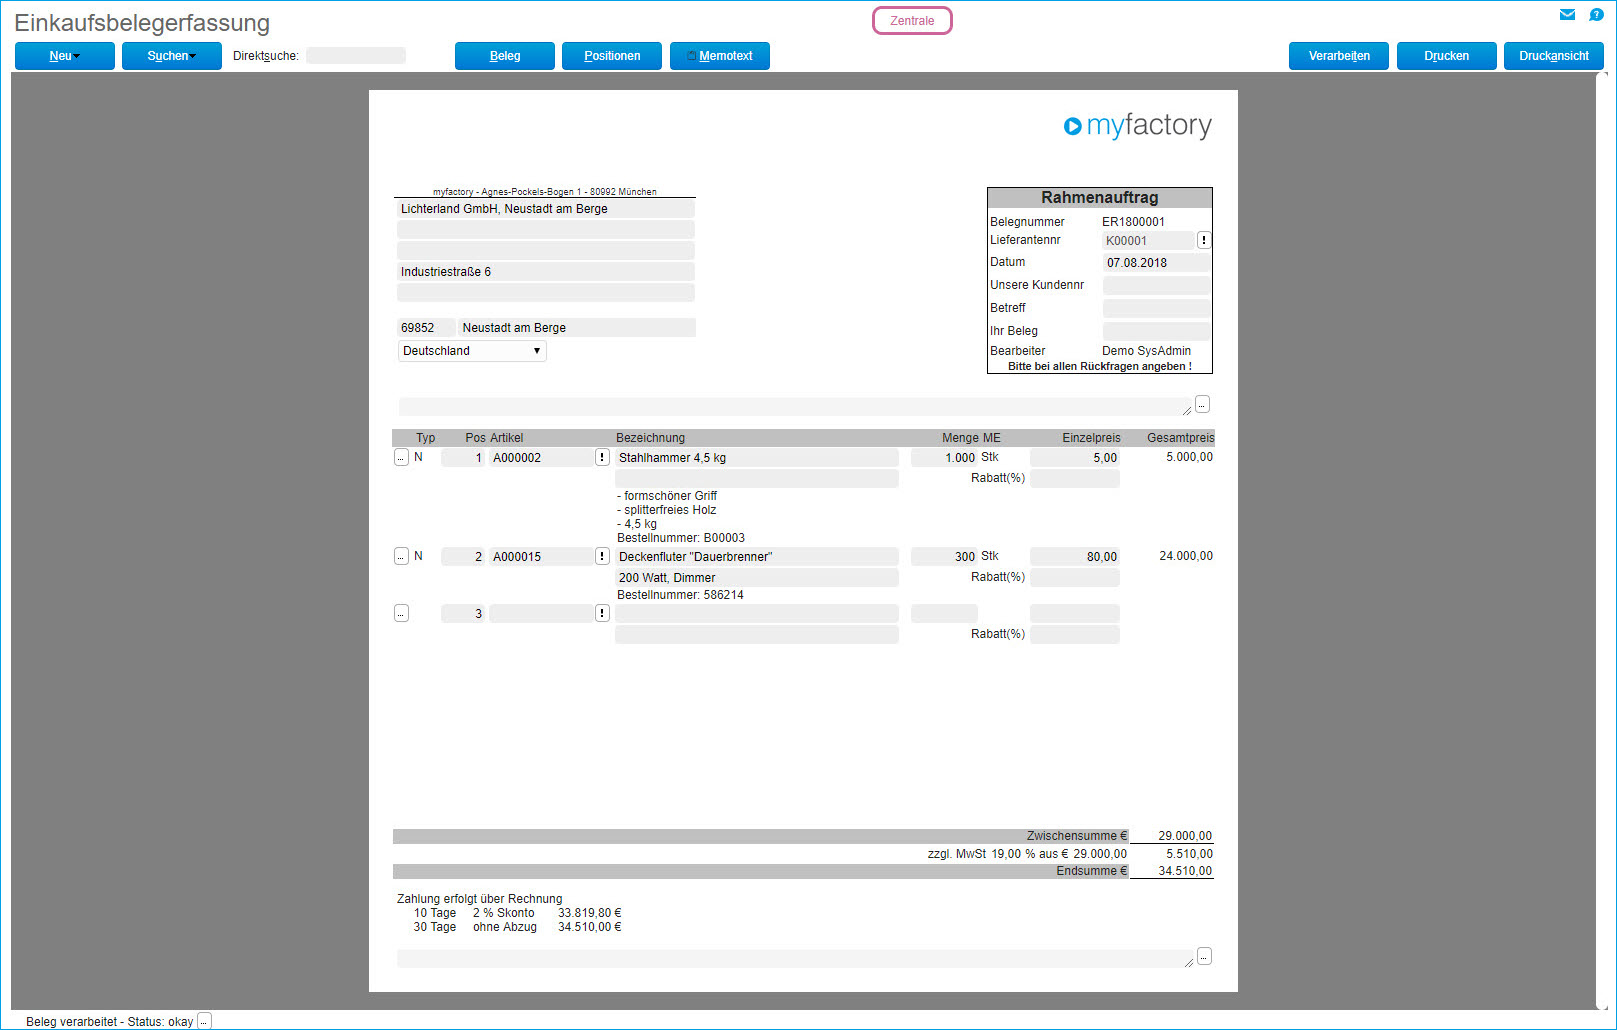Select country from Deutschland dropdown
This screenshot has height=1030, width=1617.
coord(472,351)
